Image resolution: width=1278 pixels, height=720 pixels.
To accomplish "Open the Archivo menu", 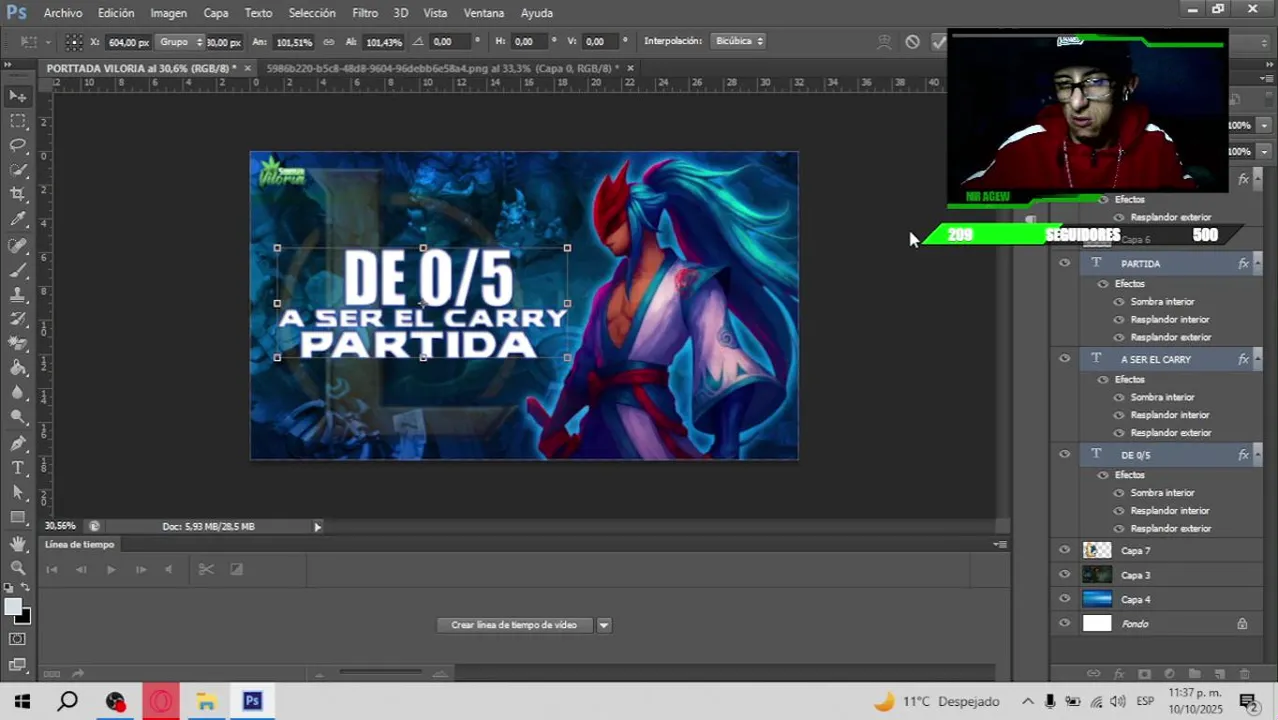I will pos(63,13).
